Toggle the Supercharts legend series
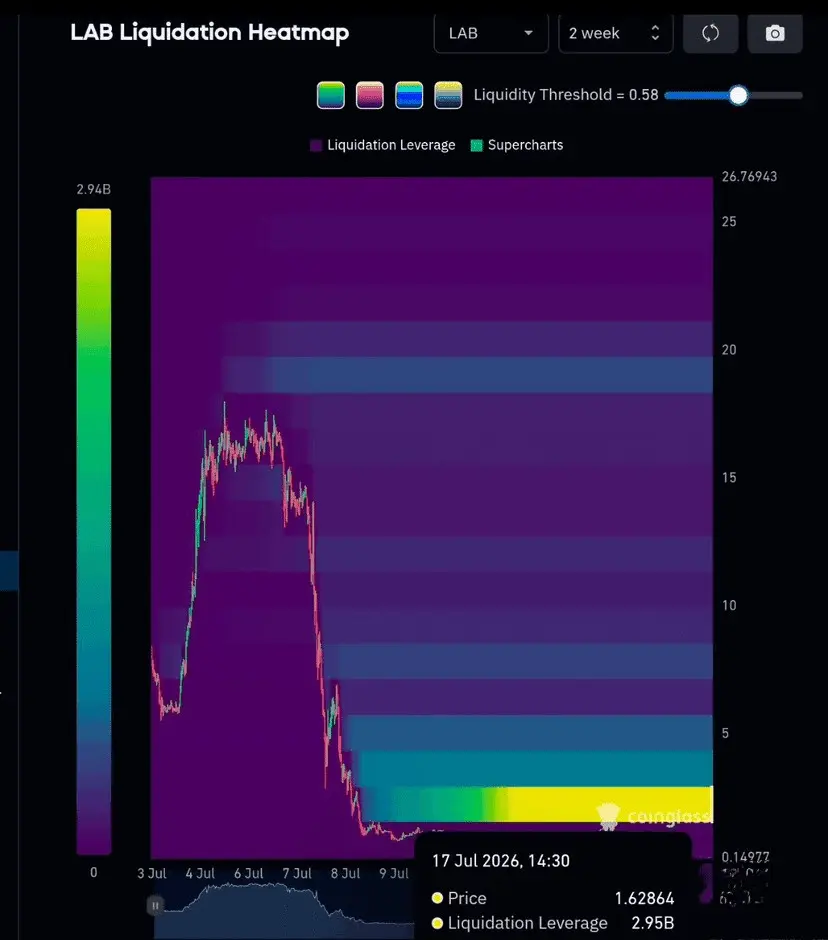The width and height of the screenshot is (828, 940). pos(517,145)
